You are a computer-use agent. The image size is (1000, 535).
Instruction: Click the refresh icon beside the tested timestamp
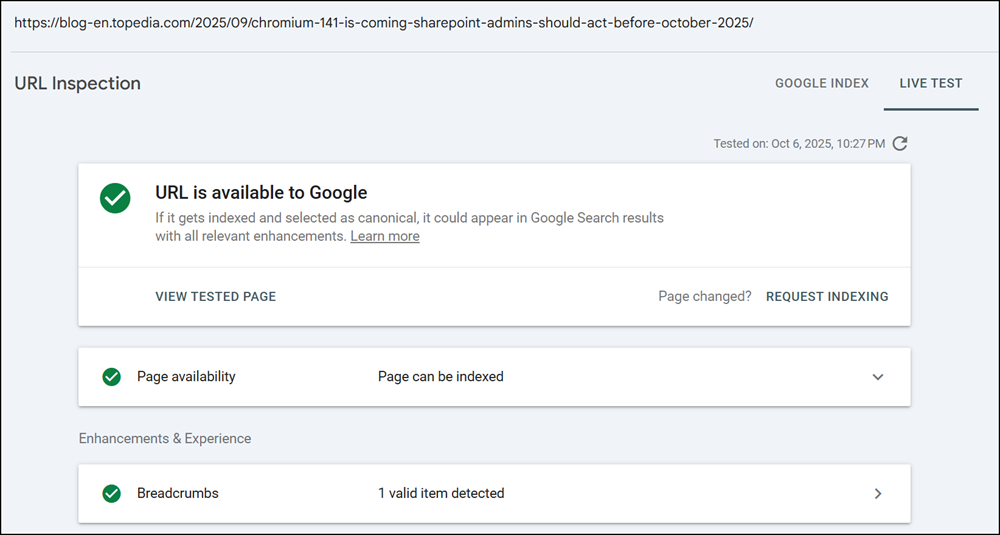[x=900, y=144]
